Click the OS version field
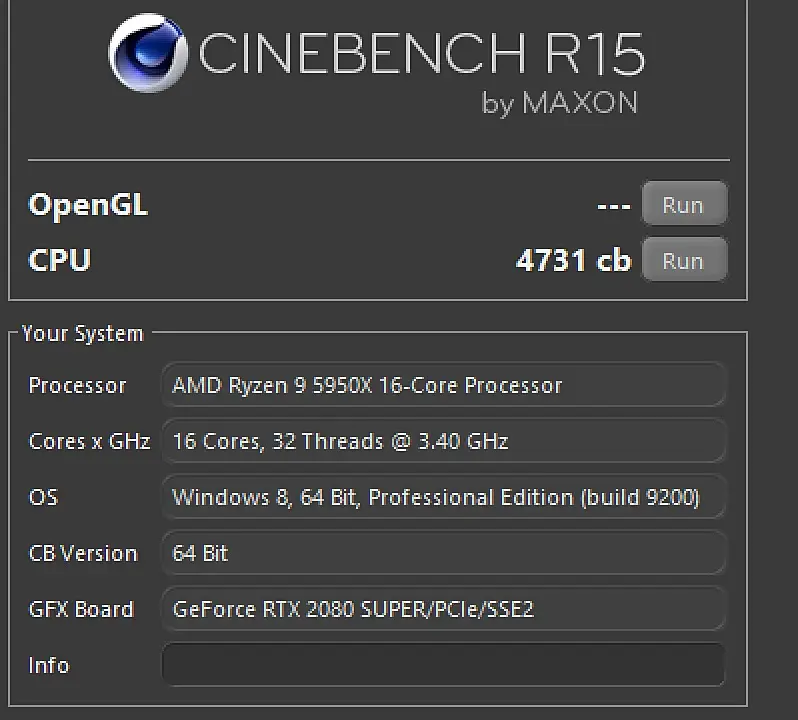798x720 pixels. click(x=443, y=497)
